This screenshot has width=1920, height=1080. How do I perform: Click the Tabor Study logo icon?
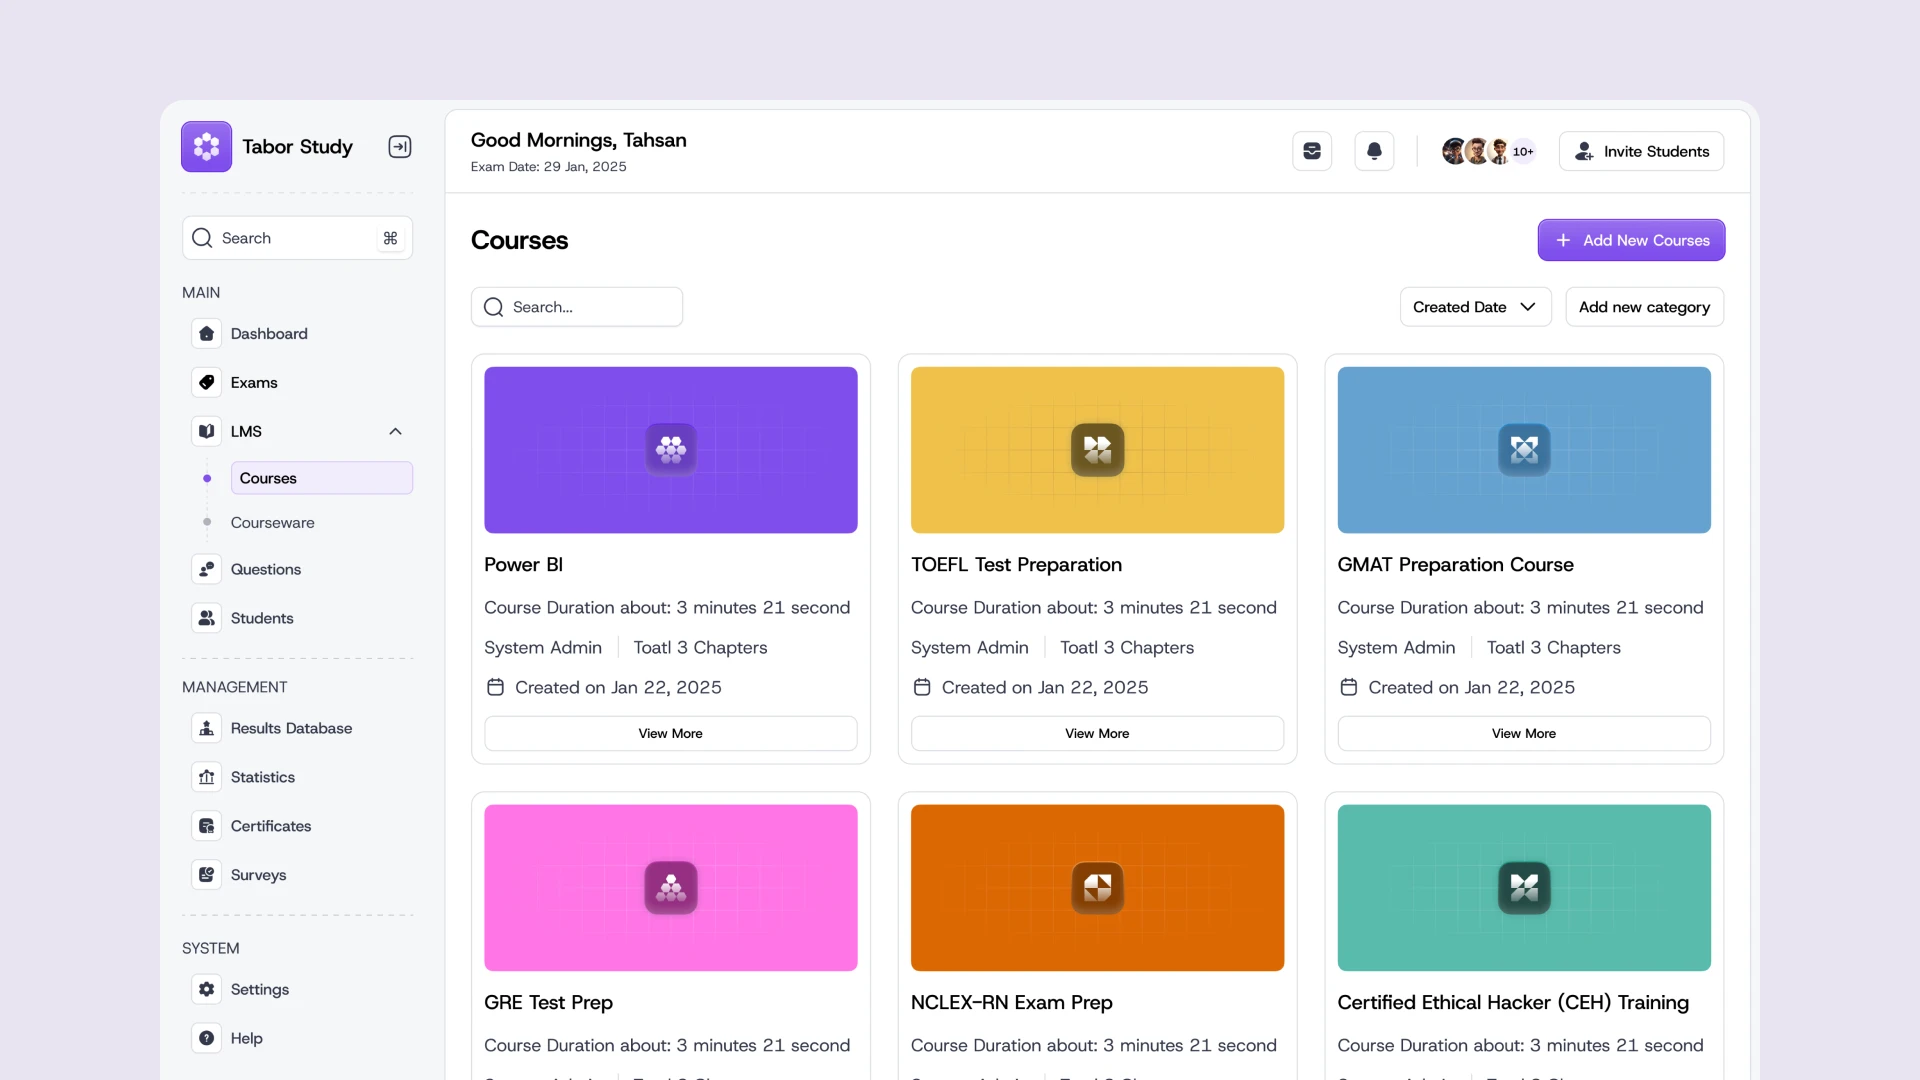point(206,147)
